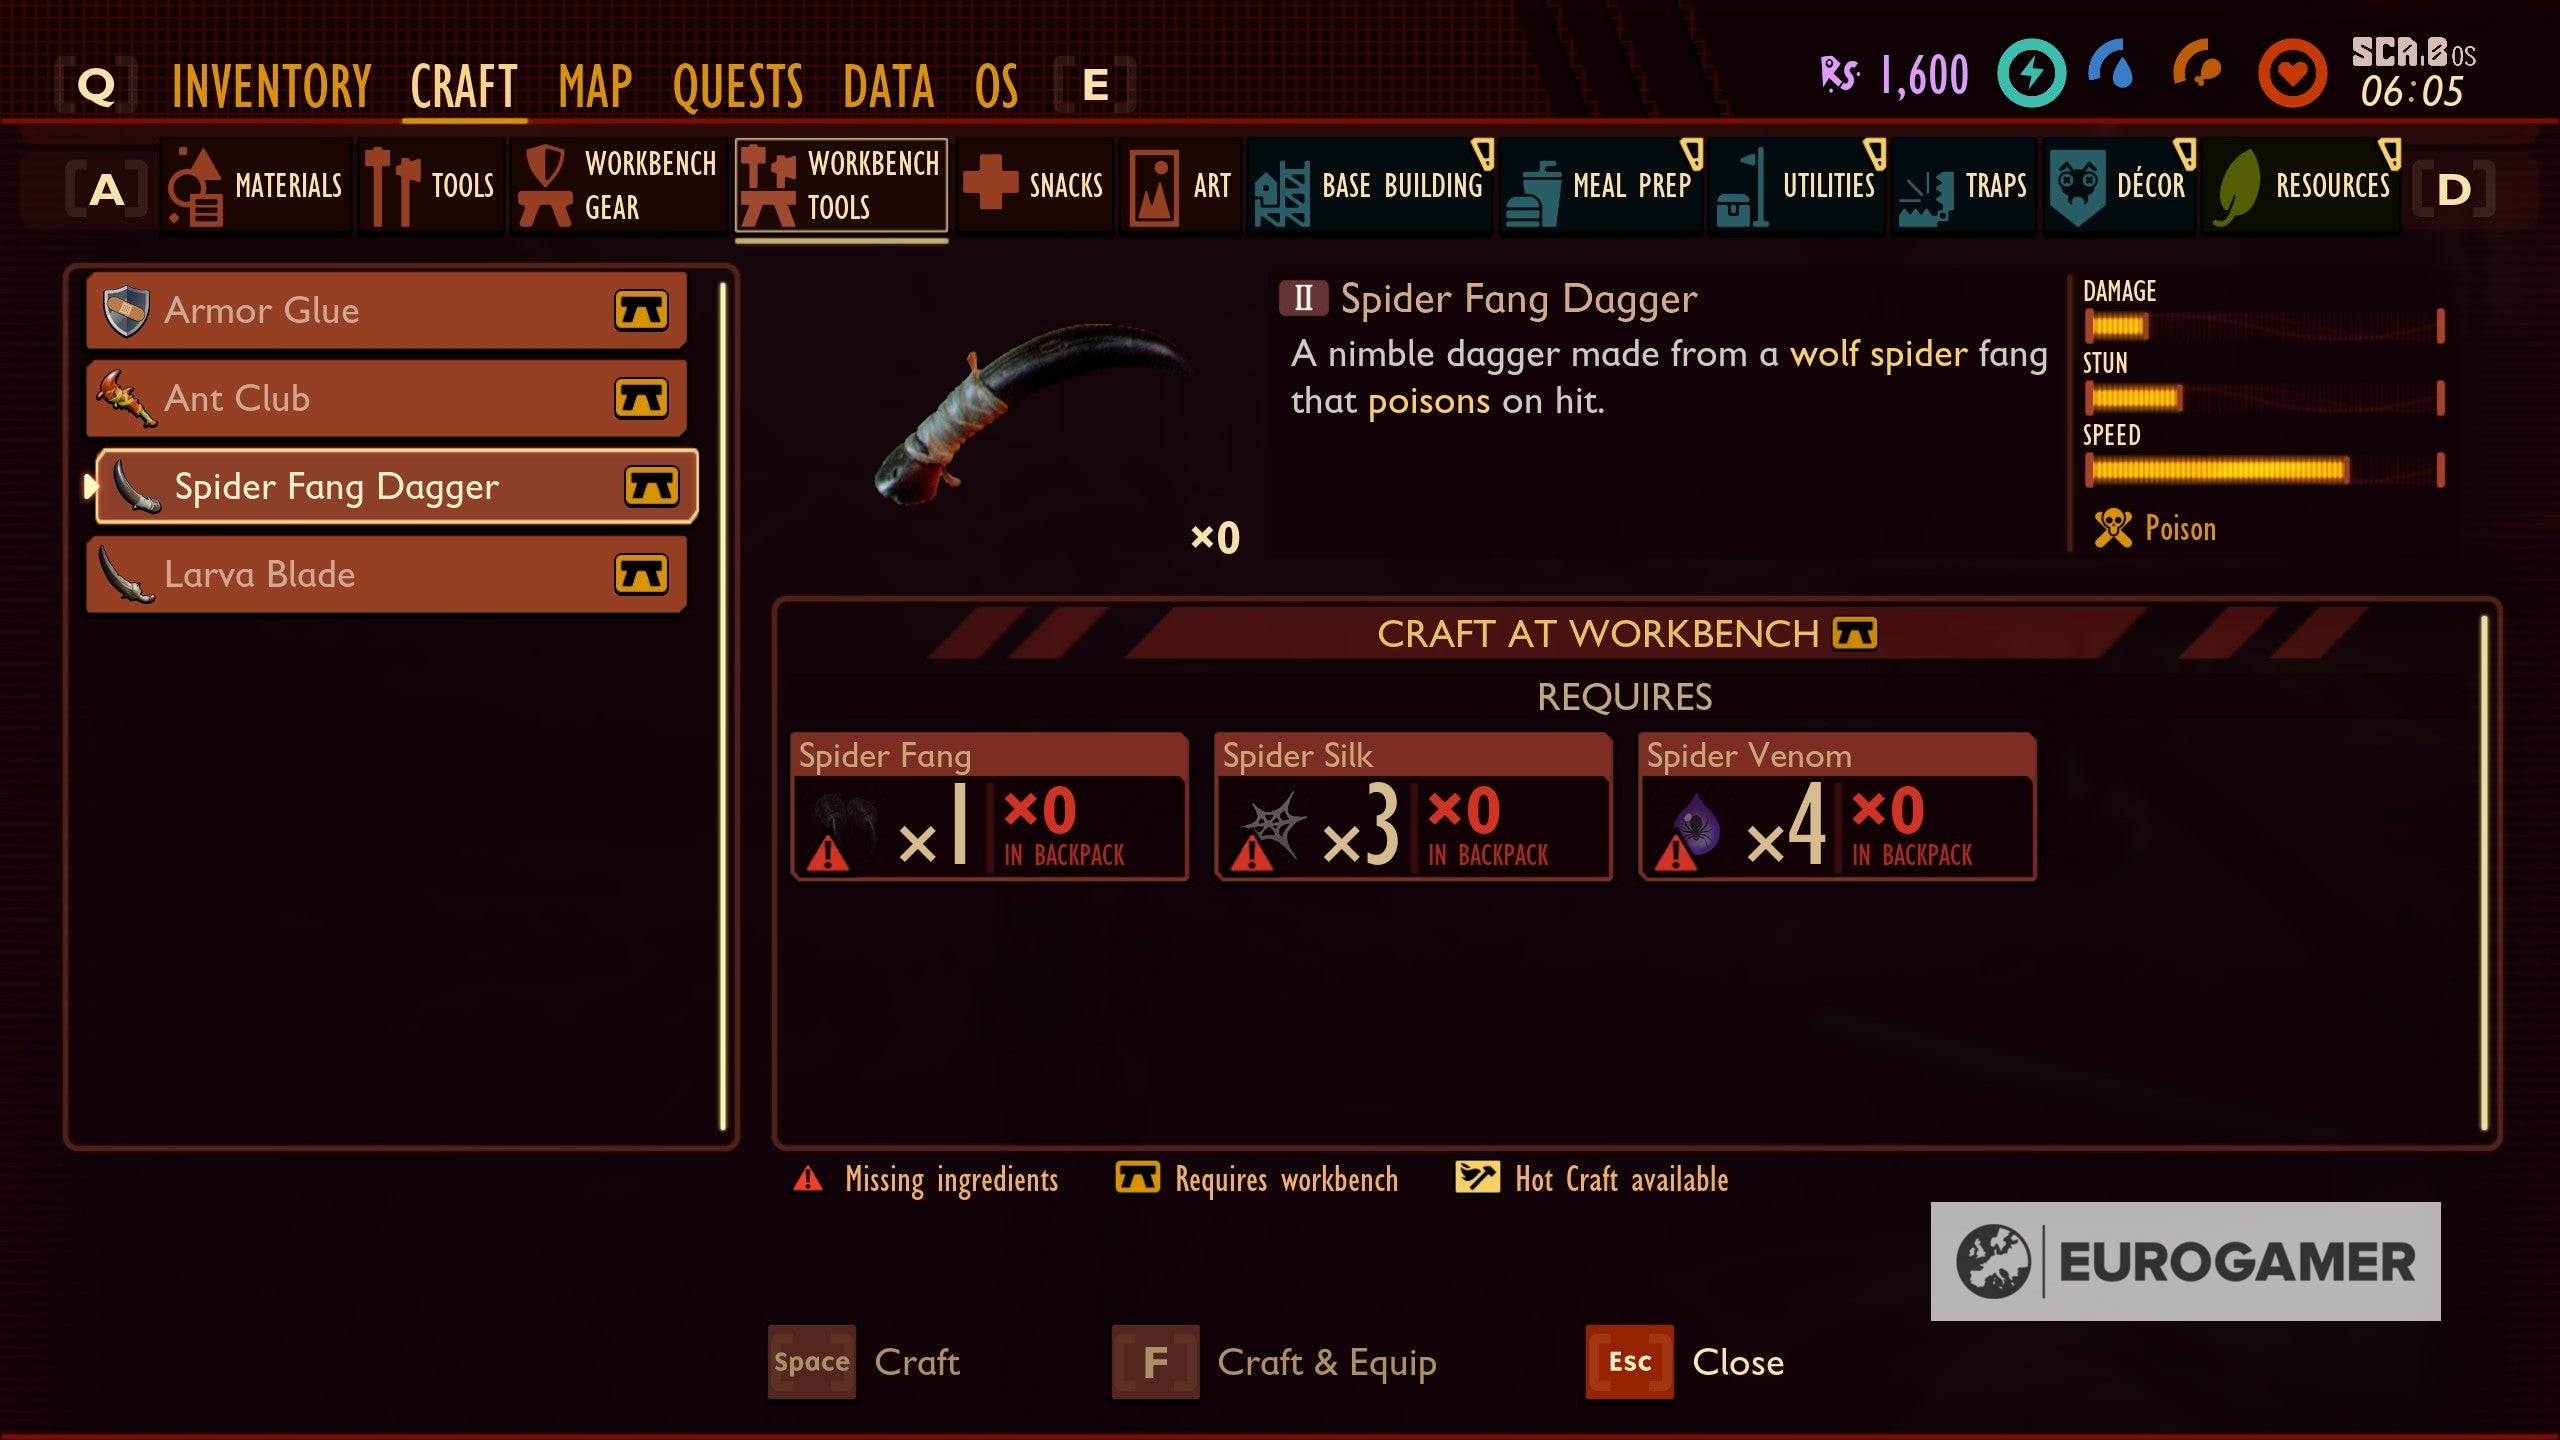Viewport: 2560px width, 1440px height.
Task: Click the Craft & Equip button
Action: pyautogui.click(x=1274, y=1362)
